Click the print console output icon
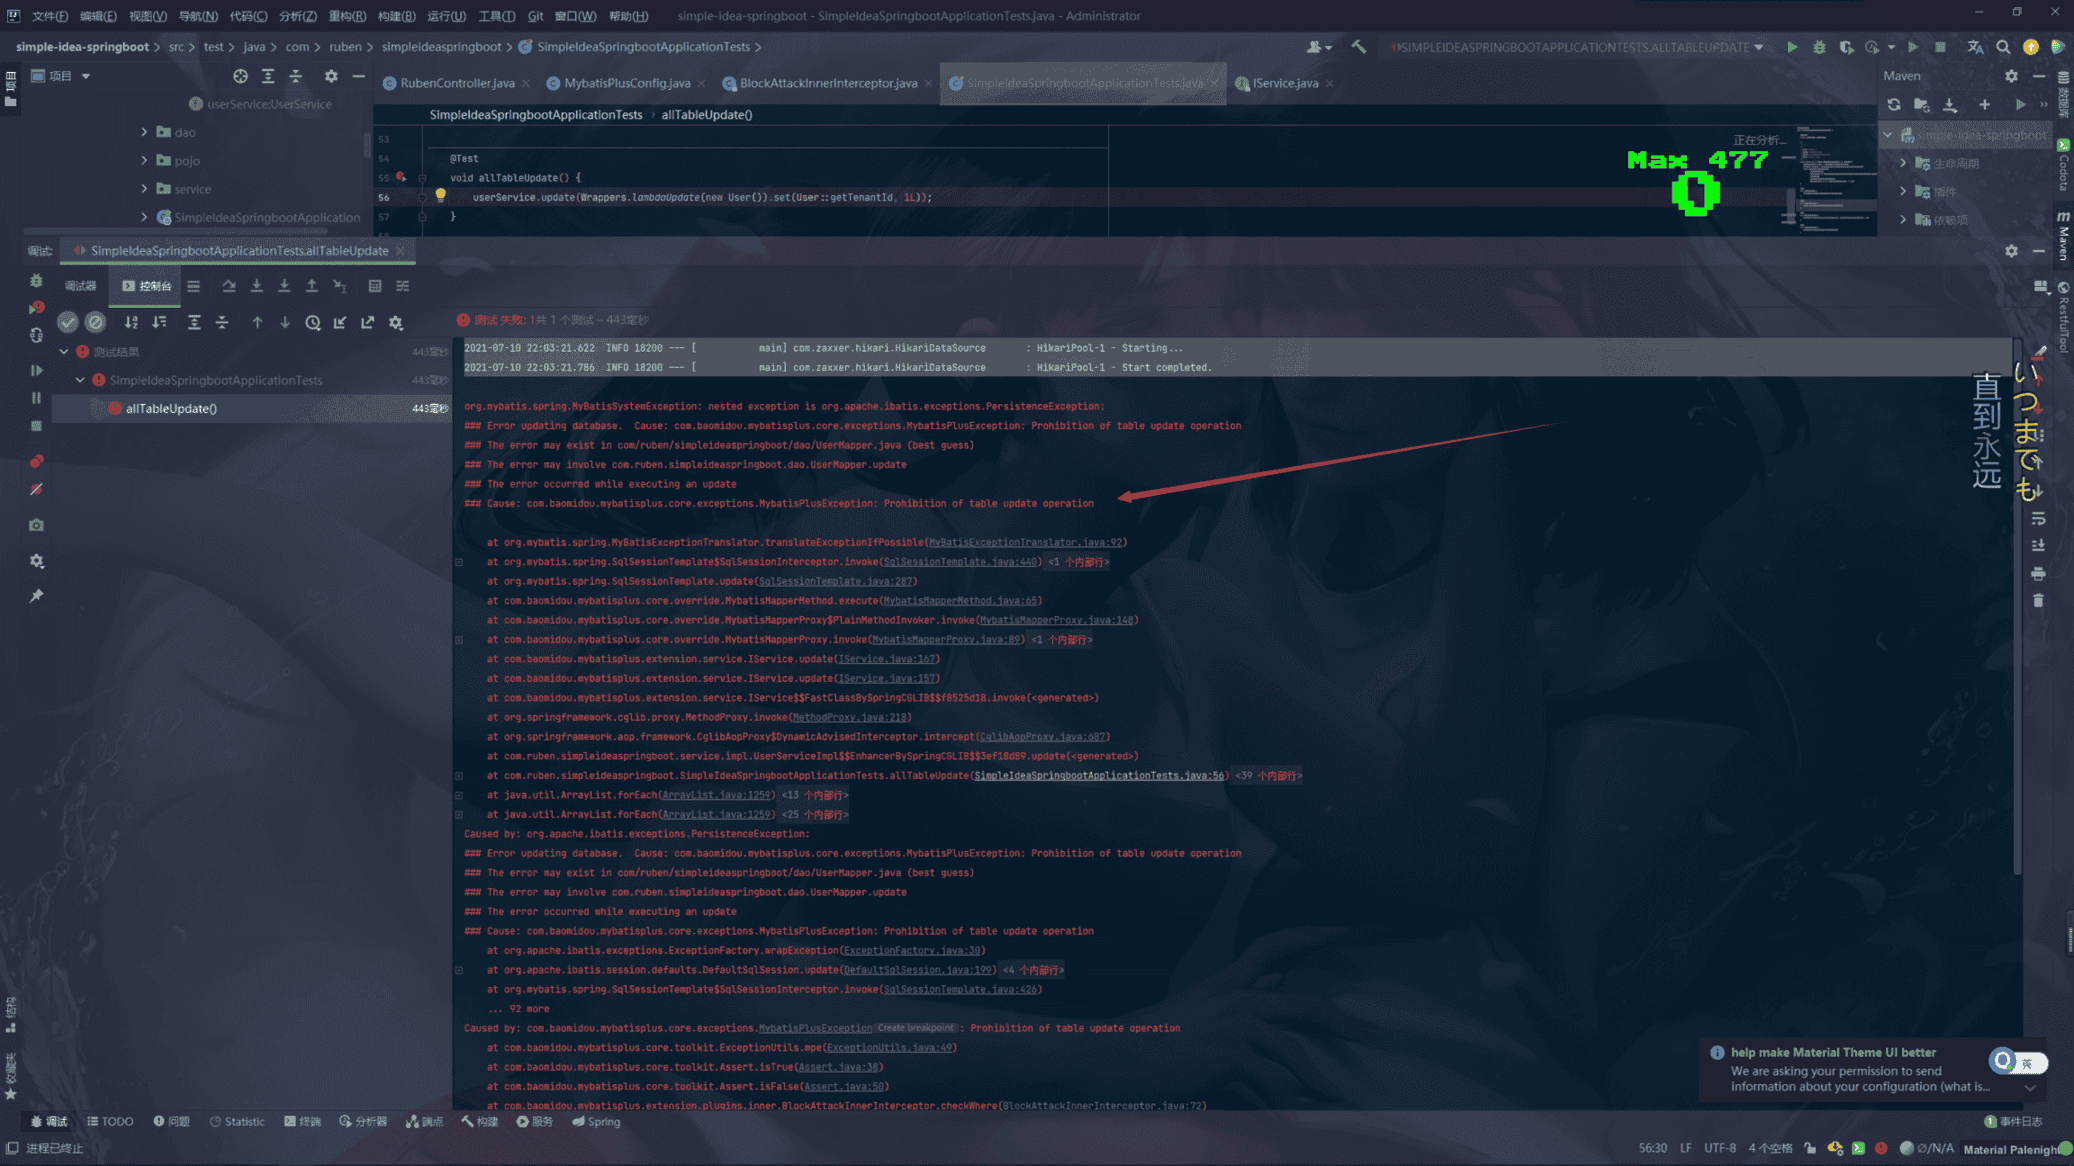 click(2038, 574)
